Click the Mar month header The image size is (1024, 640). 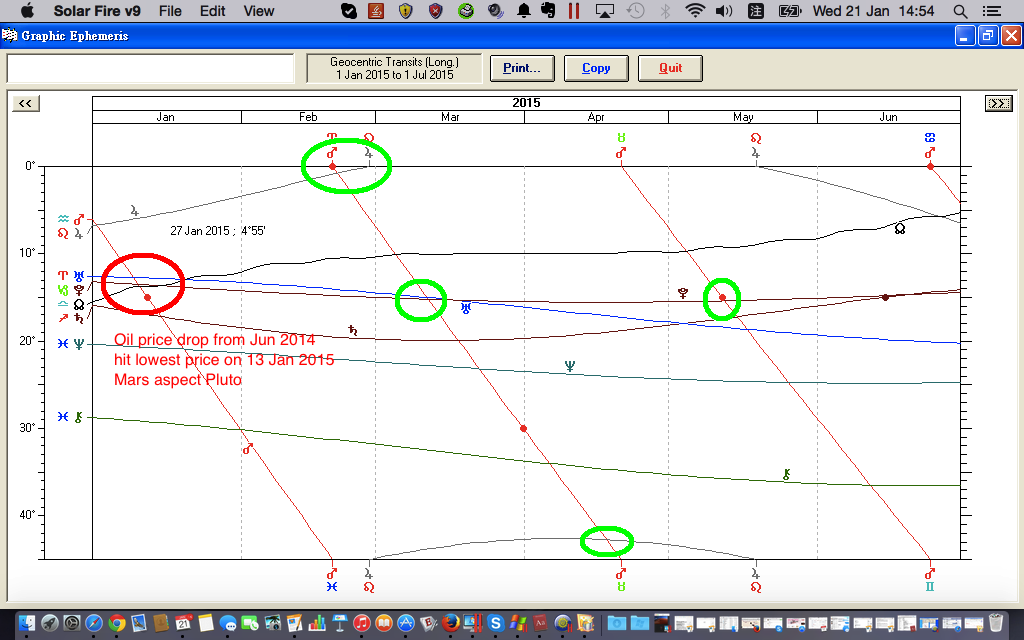450,117
